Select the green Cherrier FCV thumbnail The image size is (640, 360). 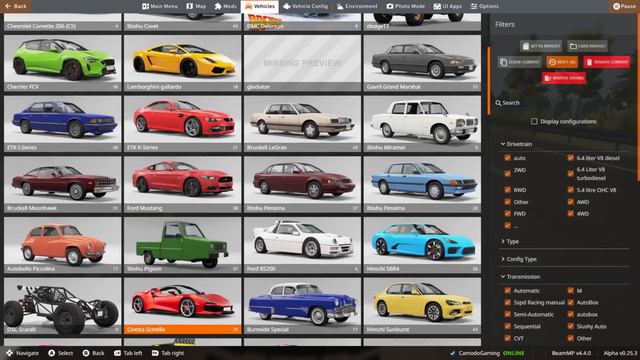tap(62, 63)
